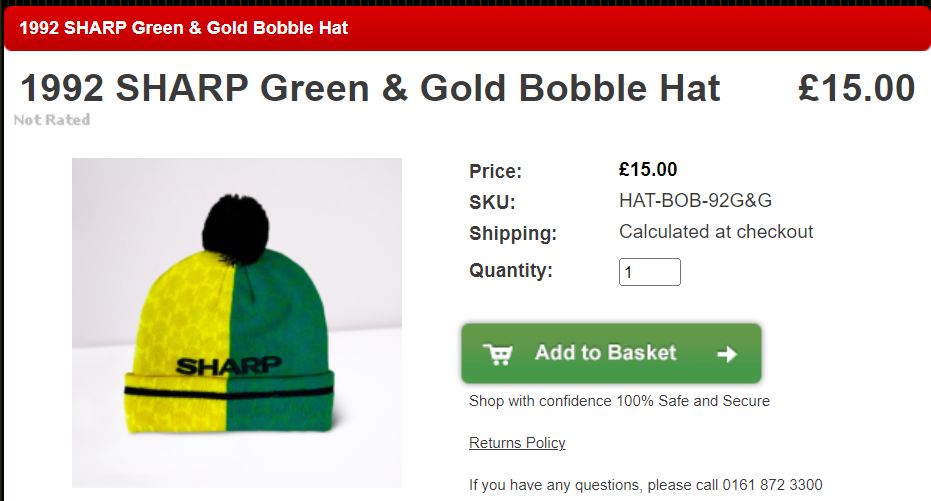This screenshot has height=501, width=931.
Task: Click the large product title heading
Action: [370, 88]
